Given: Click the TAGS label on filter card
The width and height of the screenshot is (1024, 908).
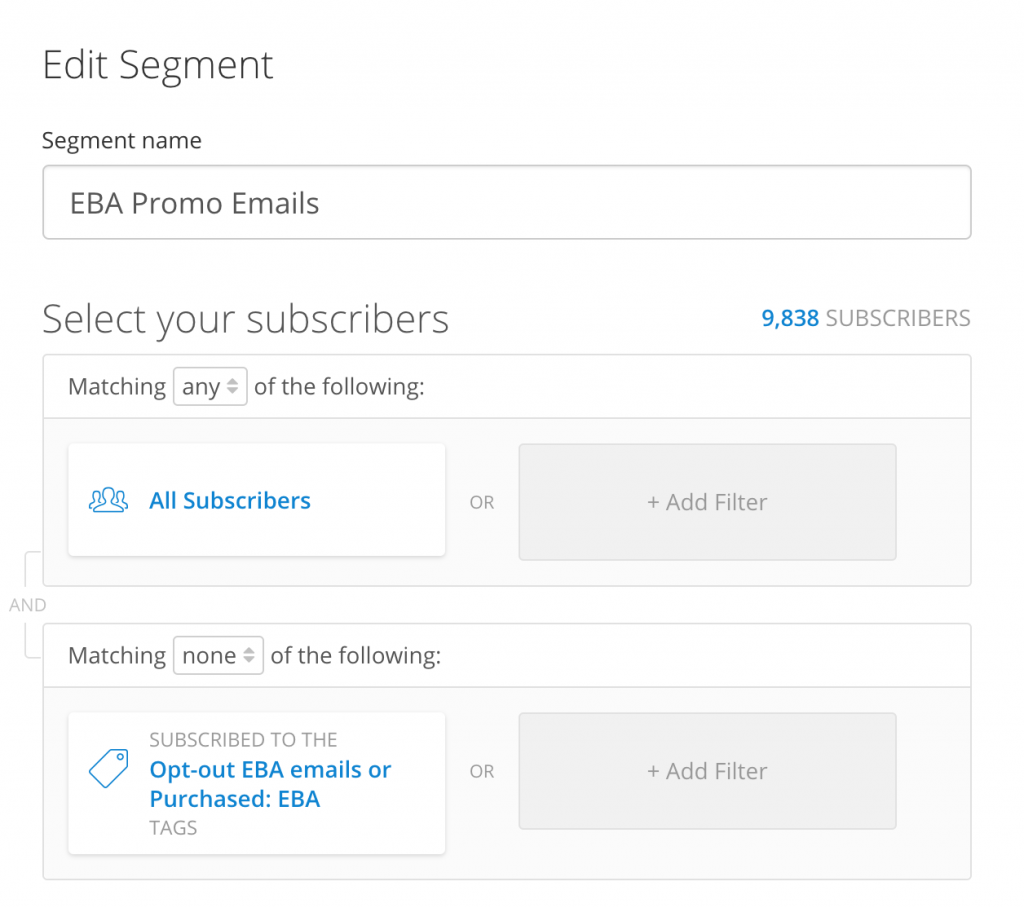Looking at the screenshot, I should [173, 828].
